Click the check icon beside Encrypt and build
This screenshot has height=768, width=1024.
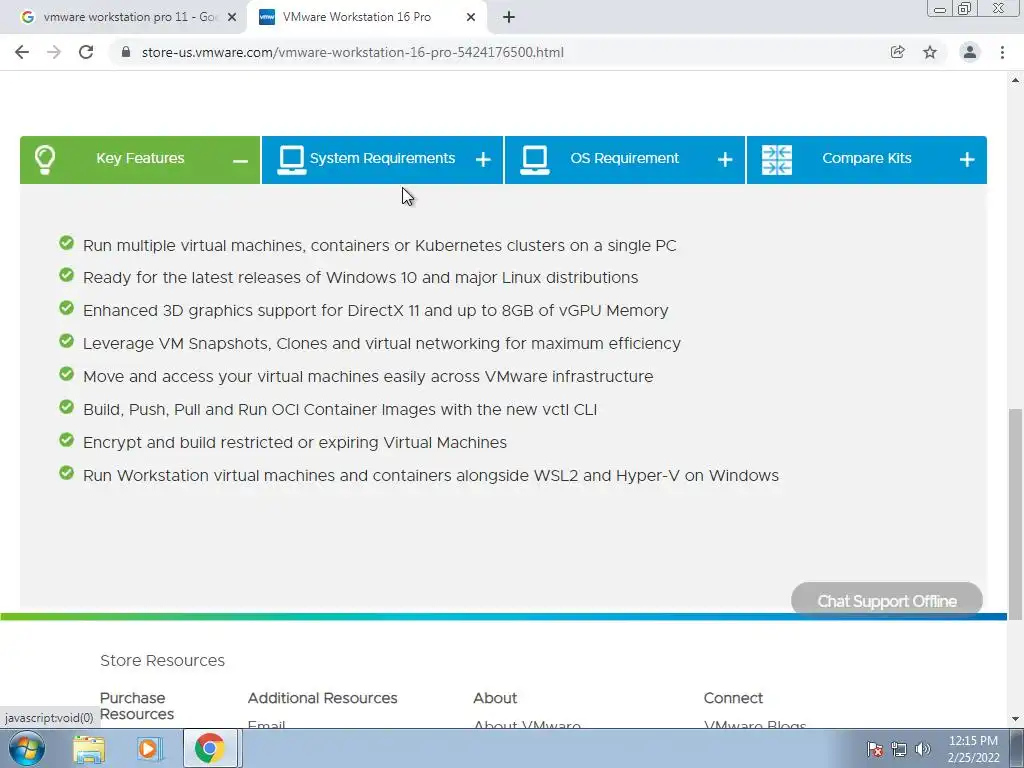click(66, 440)
